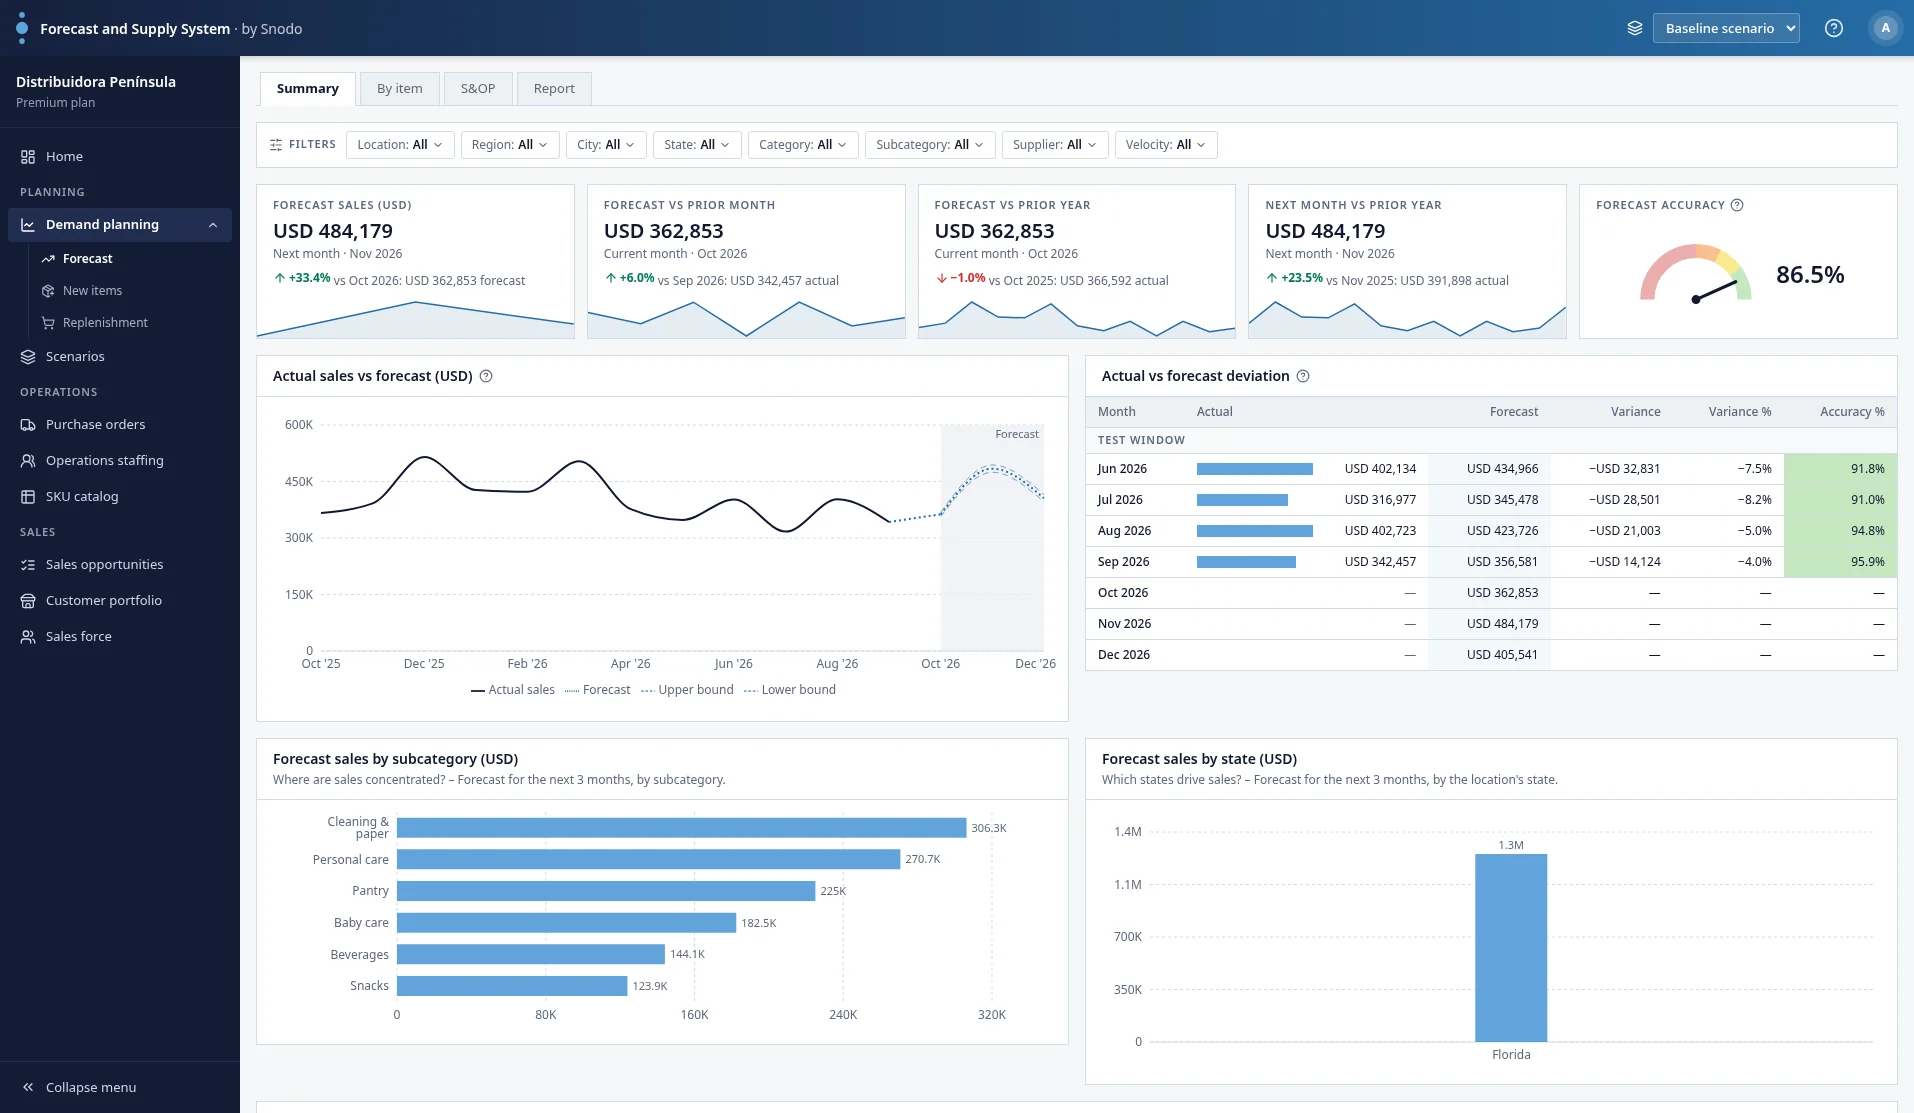Image resolution: width=1914 pixels, height=1113 pixels.
Task: Click the Snodo logo icon in header
Action: pyautogui.click(x=22, y=28)
